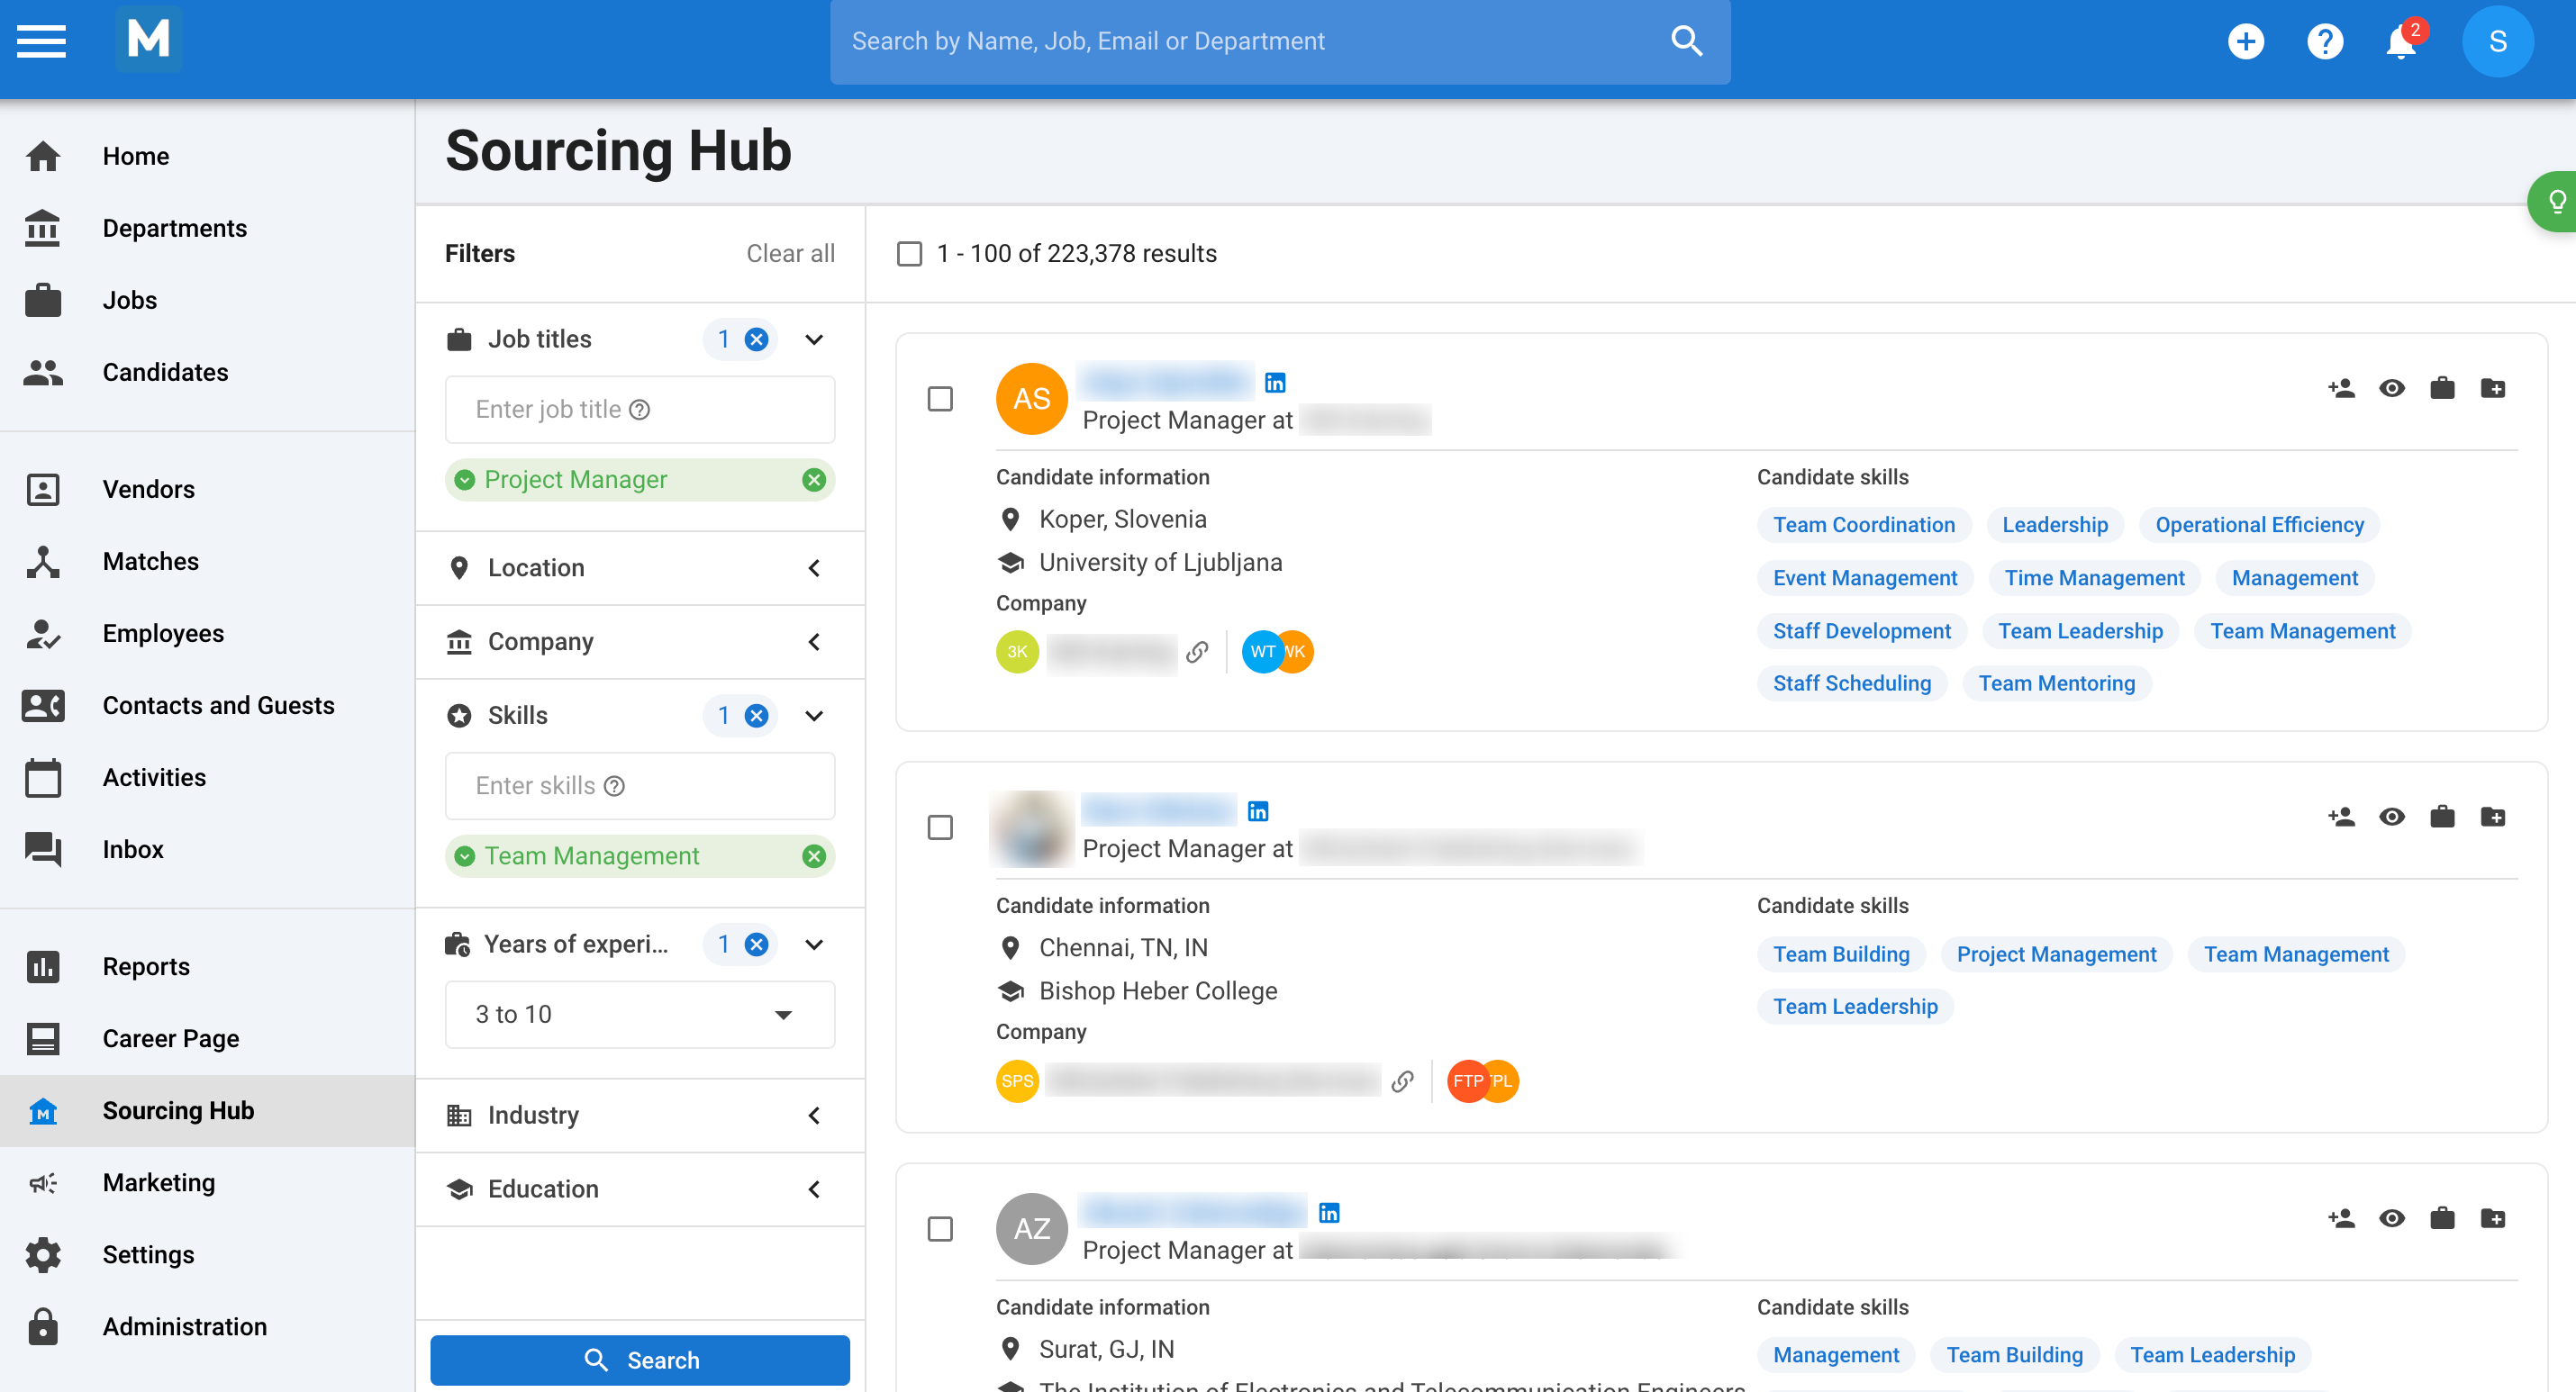Check the select-all results checkbox
Image resolution: width=2576 pixels, height=1392 pixels.
(x=909, y=254)
